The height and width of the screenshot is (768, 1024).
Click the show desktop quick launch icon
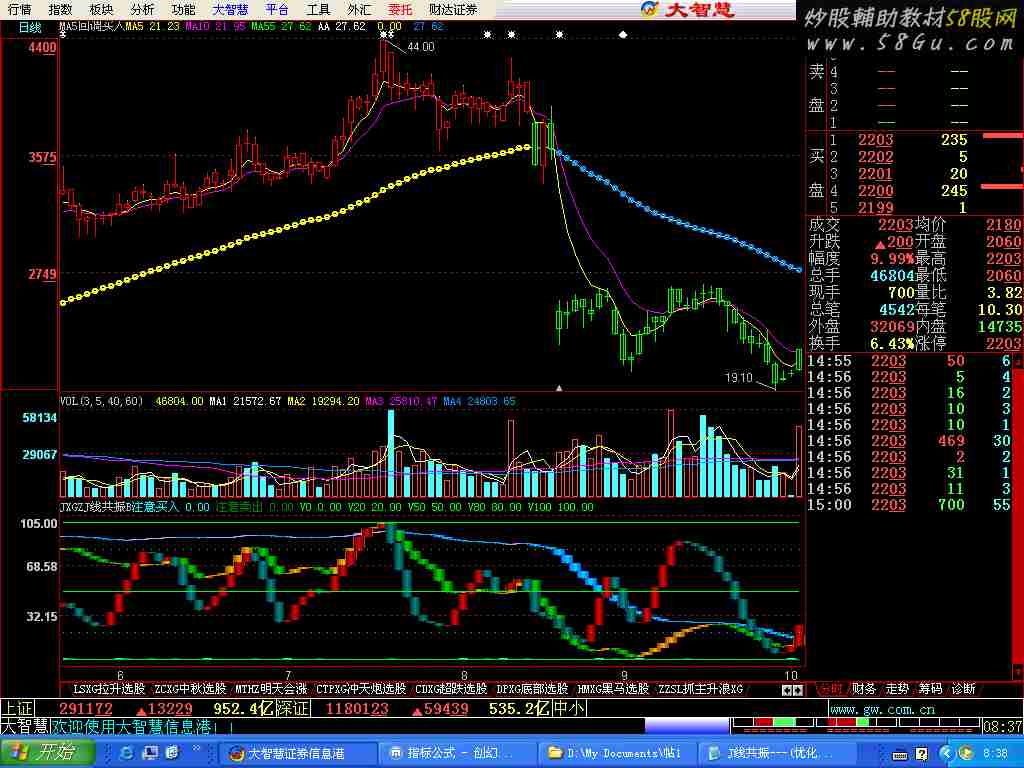coord(150,753)
